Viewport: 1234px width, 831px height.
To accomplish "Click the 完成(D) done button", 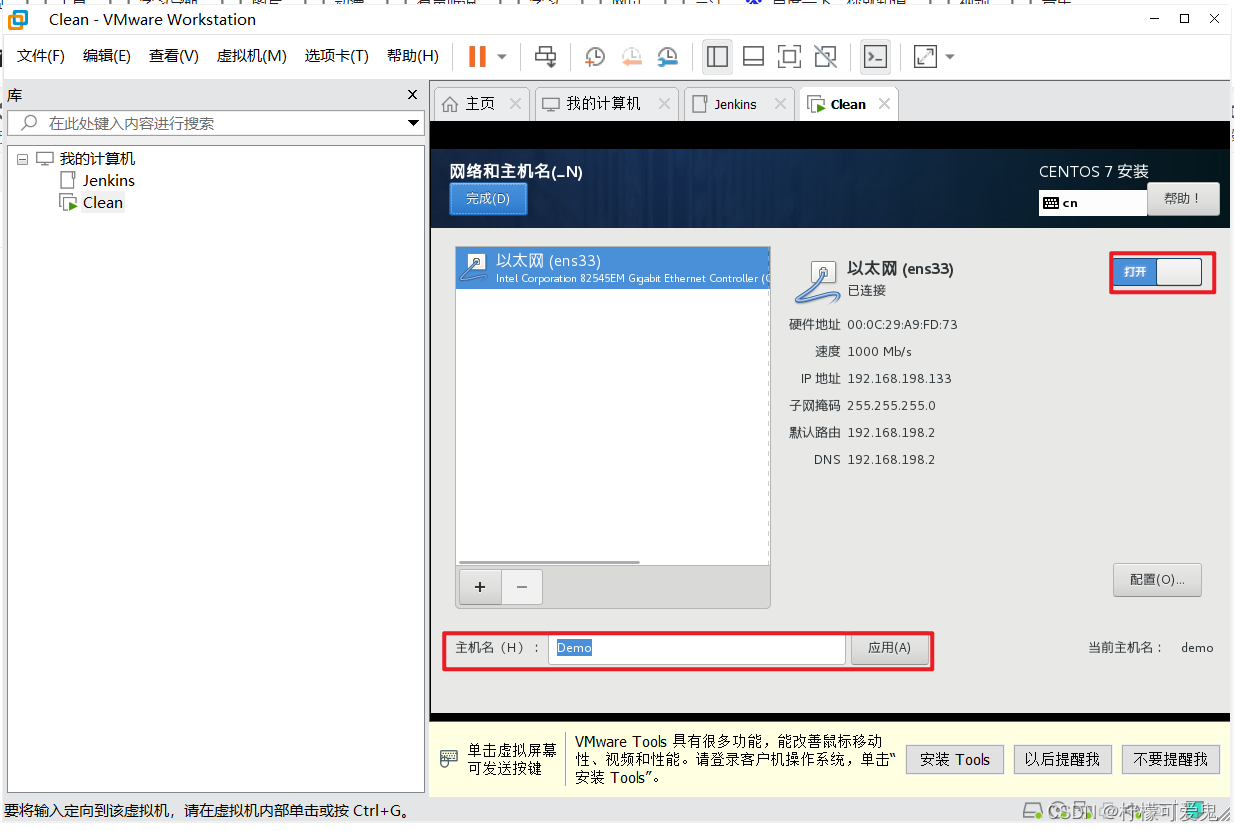I will coord(488,199).
